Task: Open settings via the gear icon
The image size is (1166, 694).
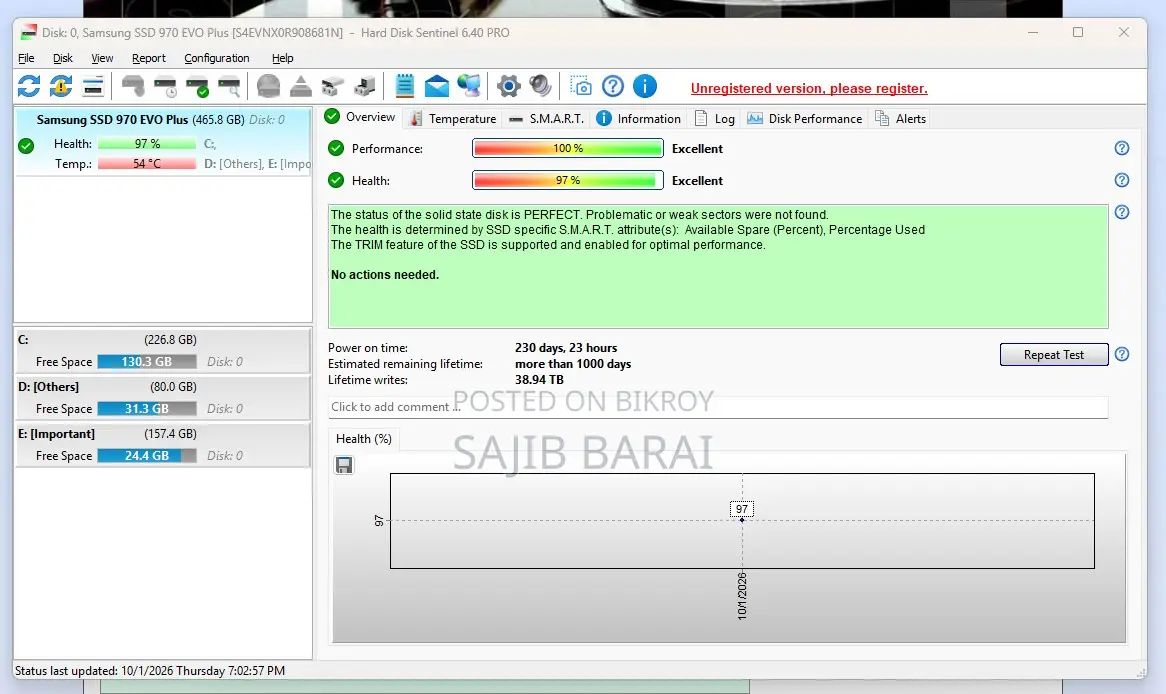Action: point(509,86)
